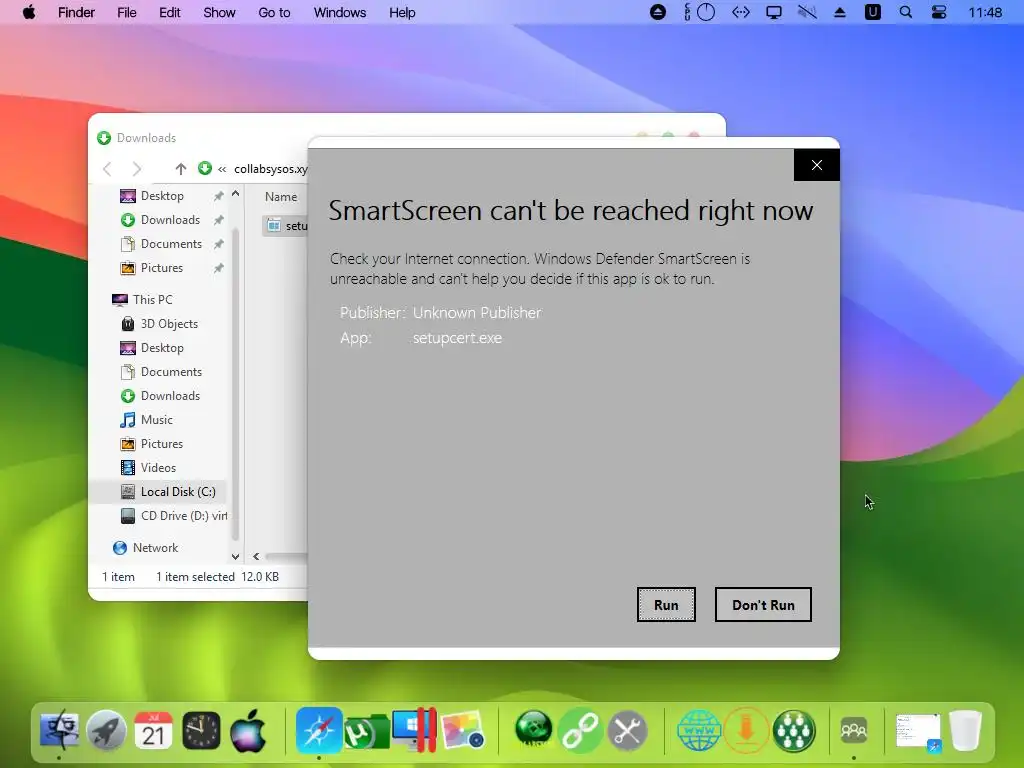Launch Safari from the dock

tap(319, 730)
